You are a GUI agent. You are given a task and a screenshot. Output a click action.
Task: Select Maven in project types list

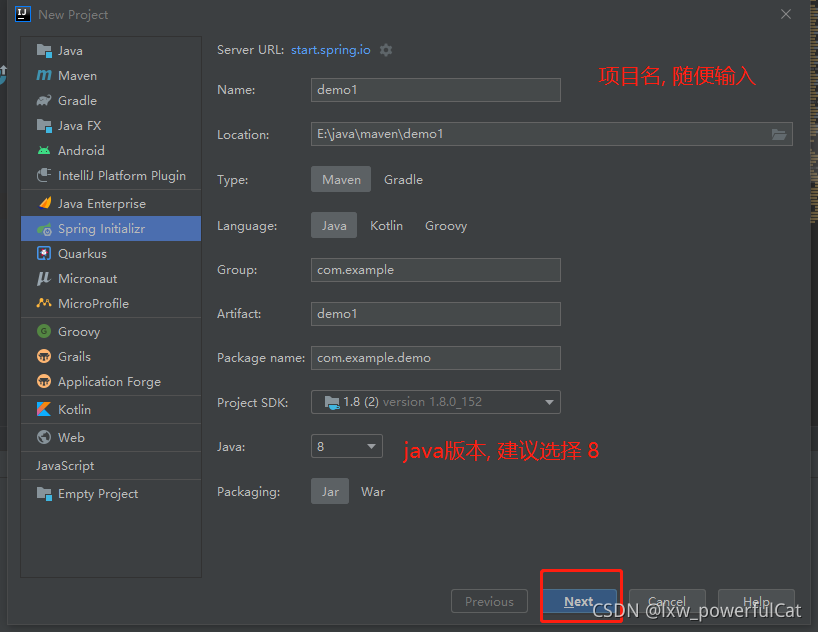pyautogui.click(x=111, y=76)
